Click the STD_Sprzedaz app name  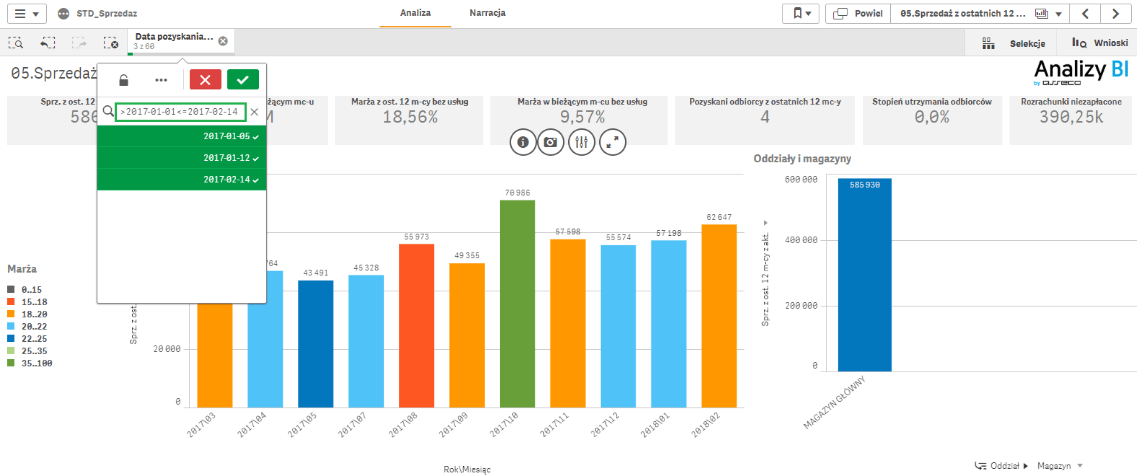pos(107,14)
